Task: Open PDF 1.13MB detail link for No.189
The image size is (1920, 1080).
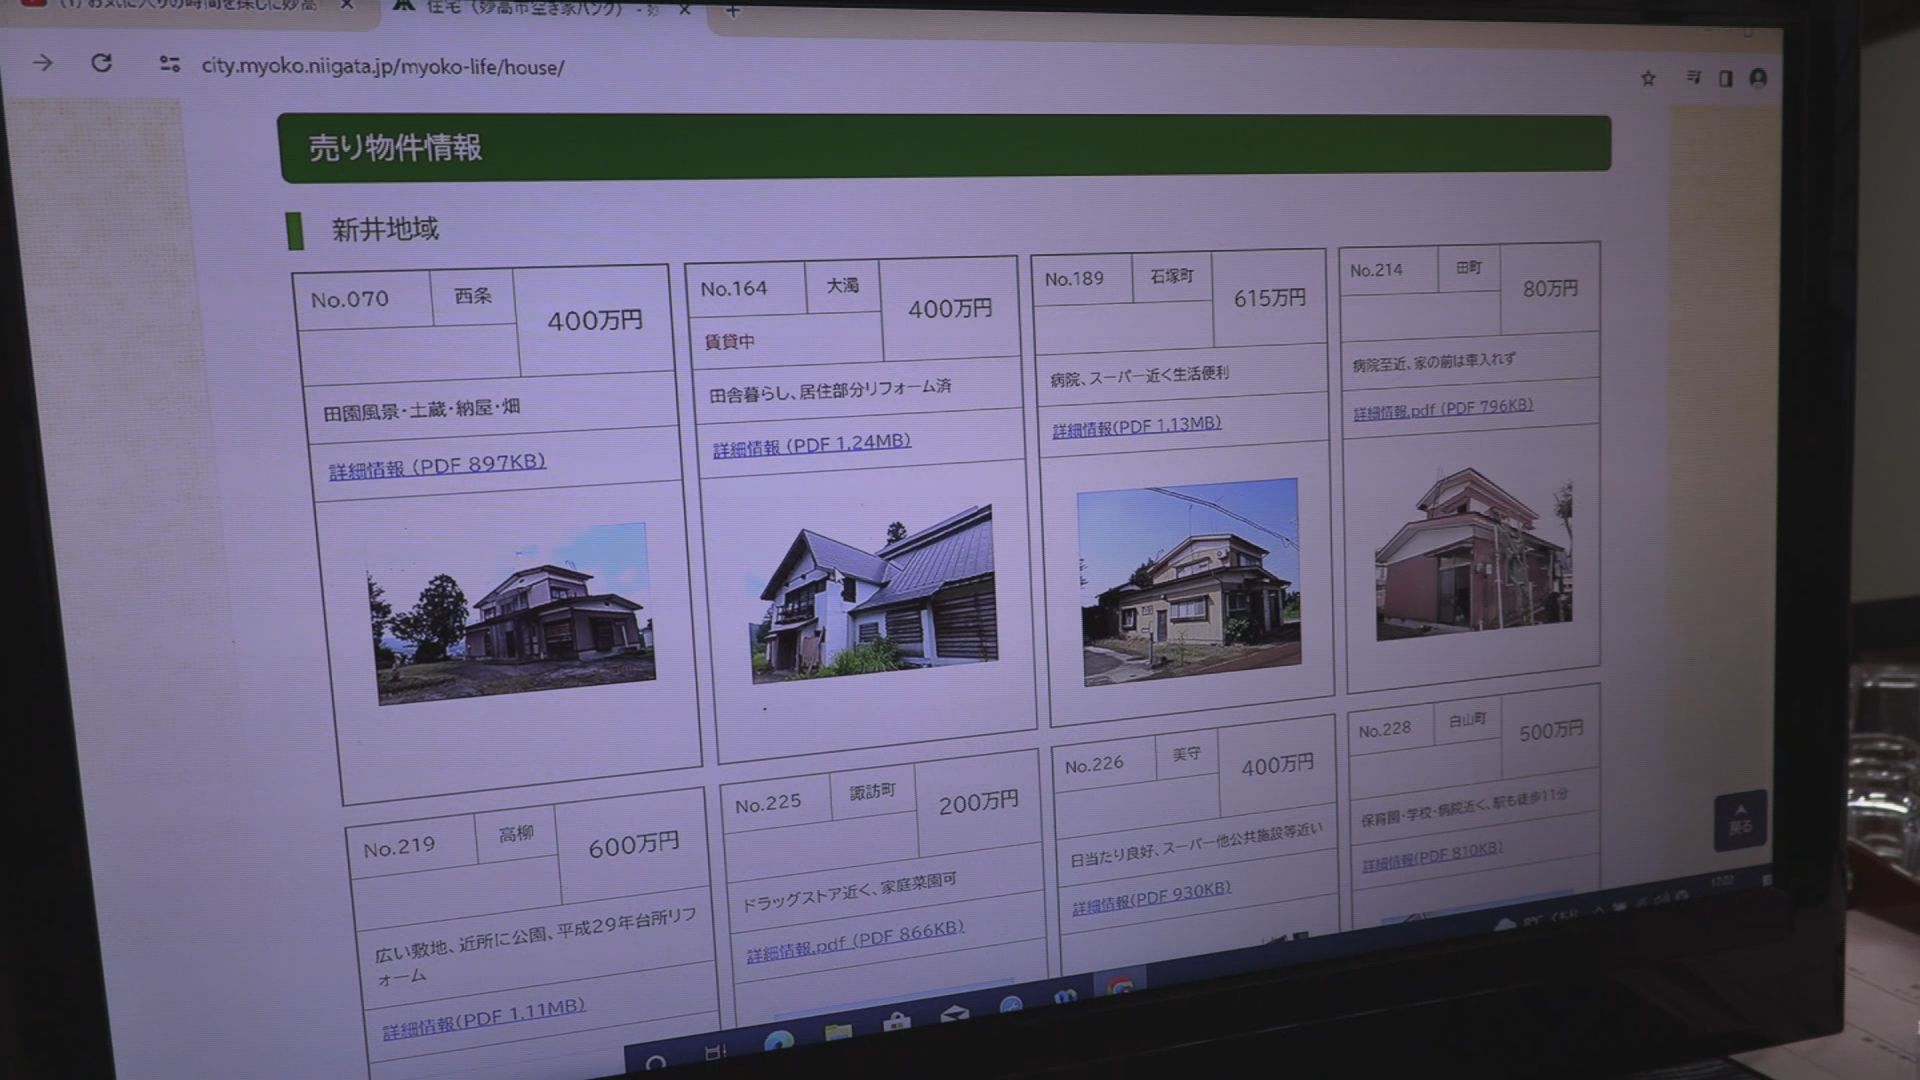Action: click(1136, 426)
